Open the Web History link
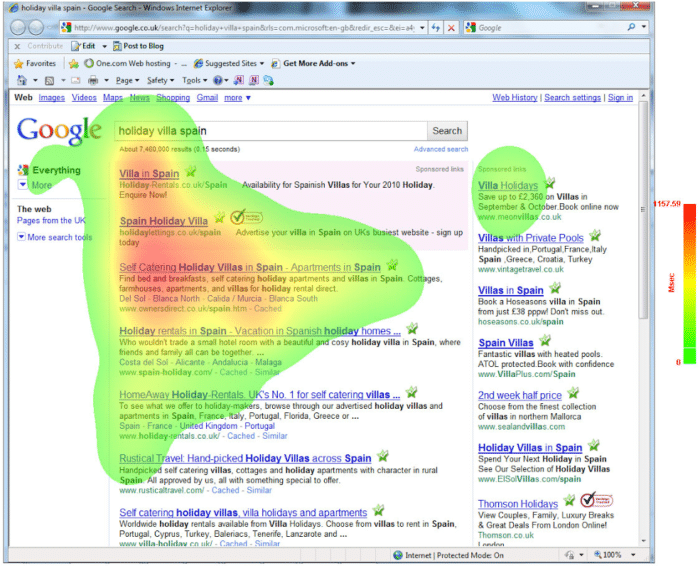The height and width of the screenshot is (566, 700). click(515, 97)
